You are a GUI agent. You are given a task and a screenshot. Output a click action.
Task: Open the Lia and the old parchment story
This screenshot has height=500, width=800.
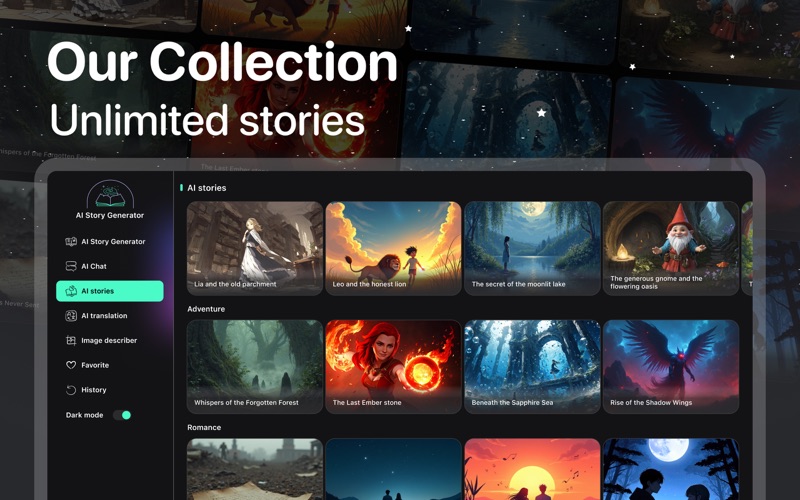coord(255,248)
